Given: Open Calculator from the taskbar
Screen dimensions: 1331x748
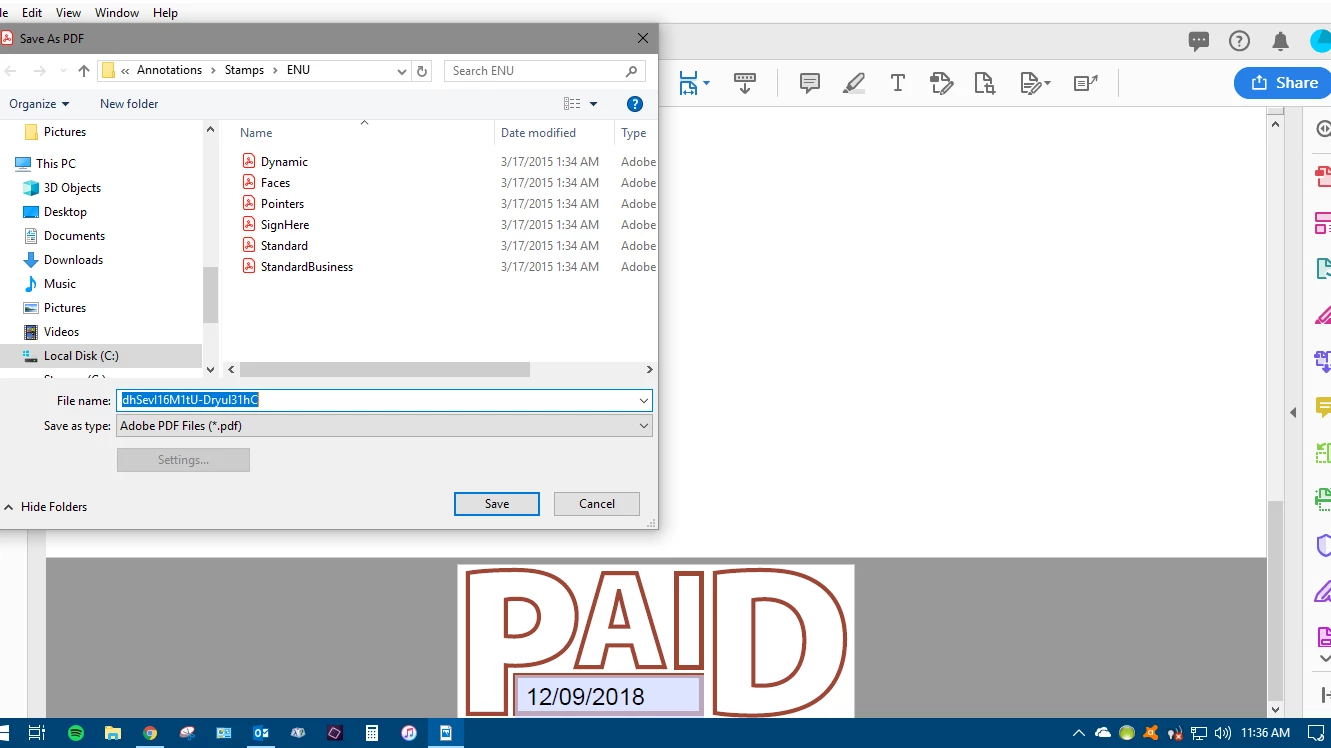Looking at the screenshot, I should tap(372, 733).
